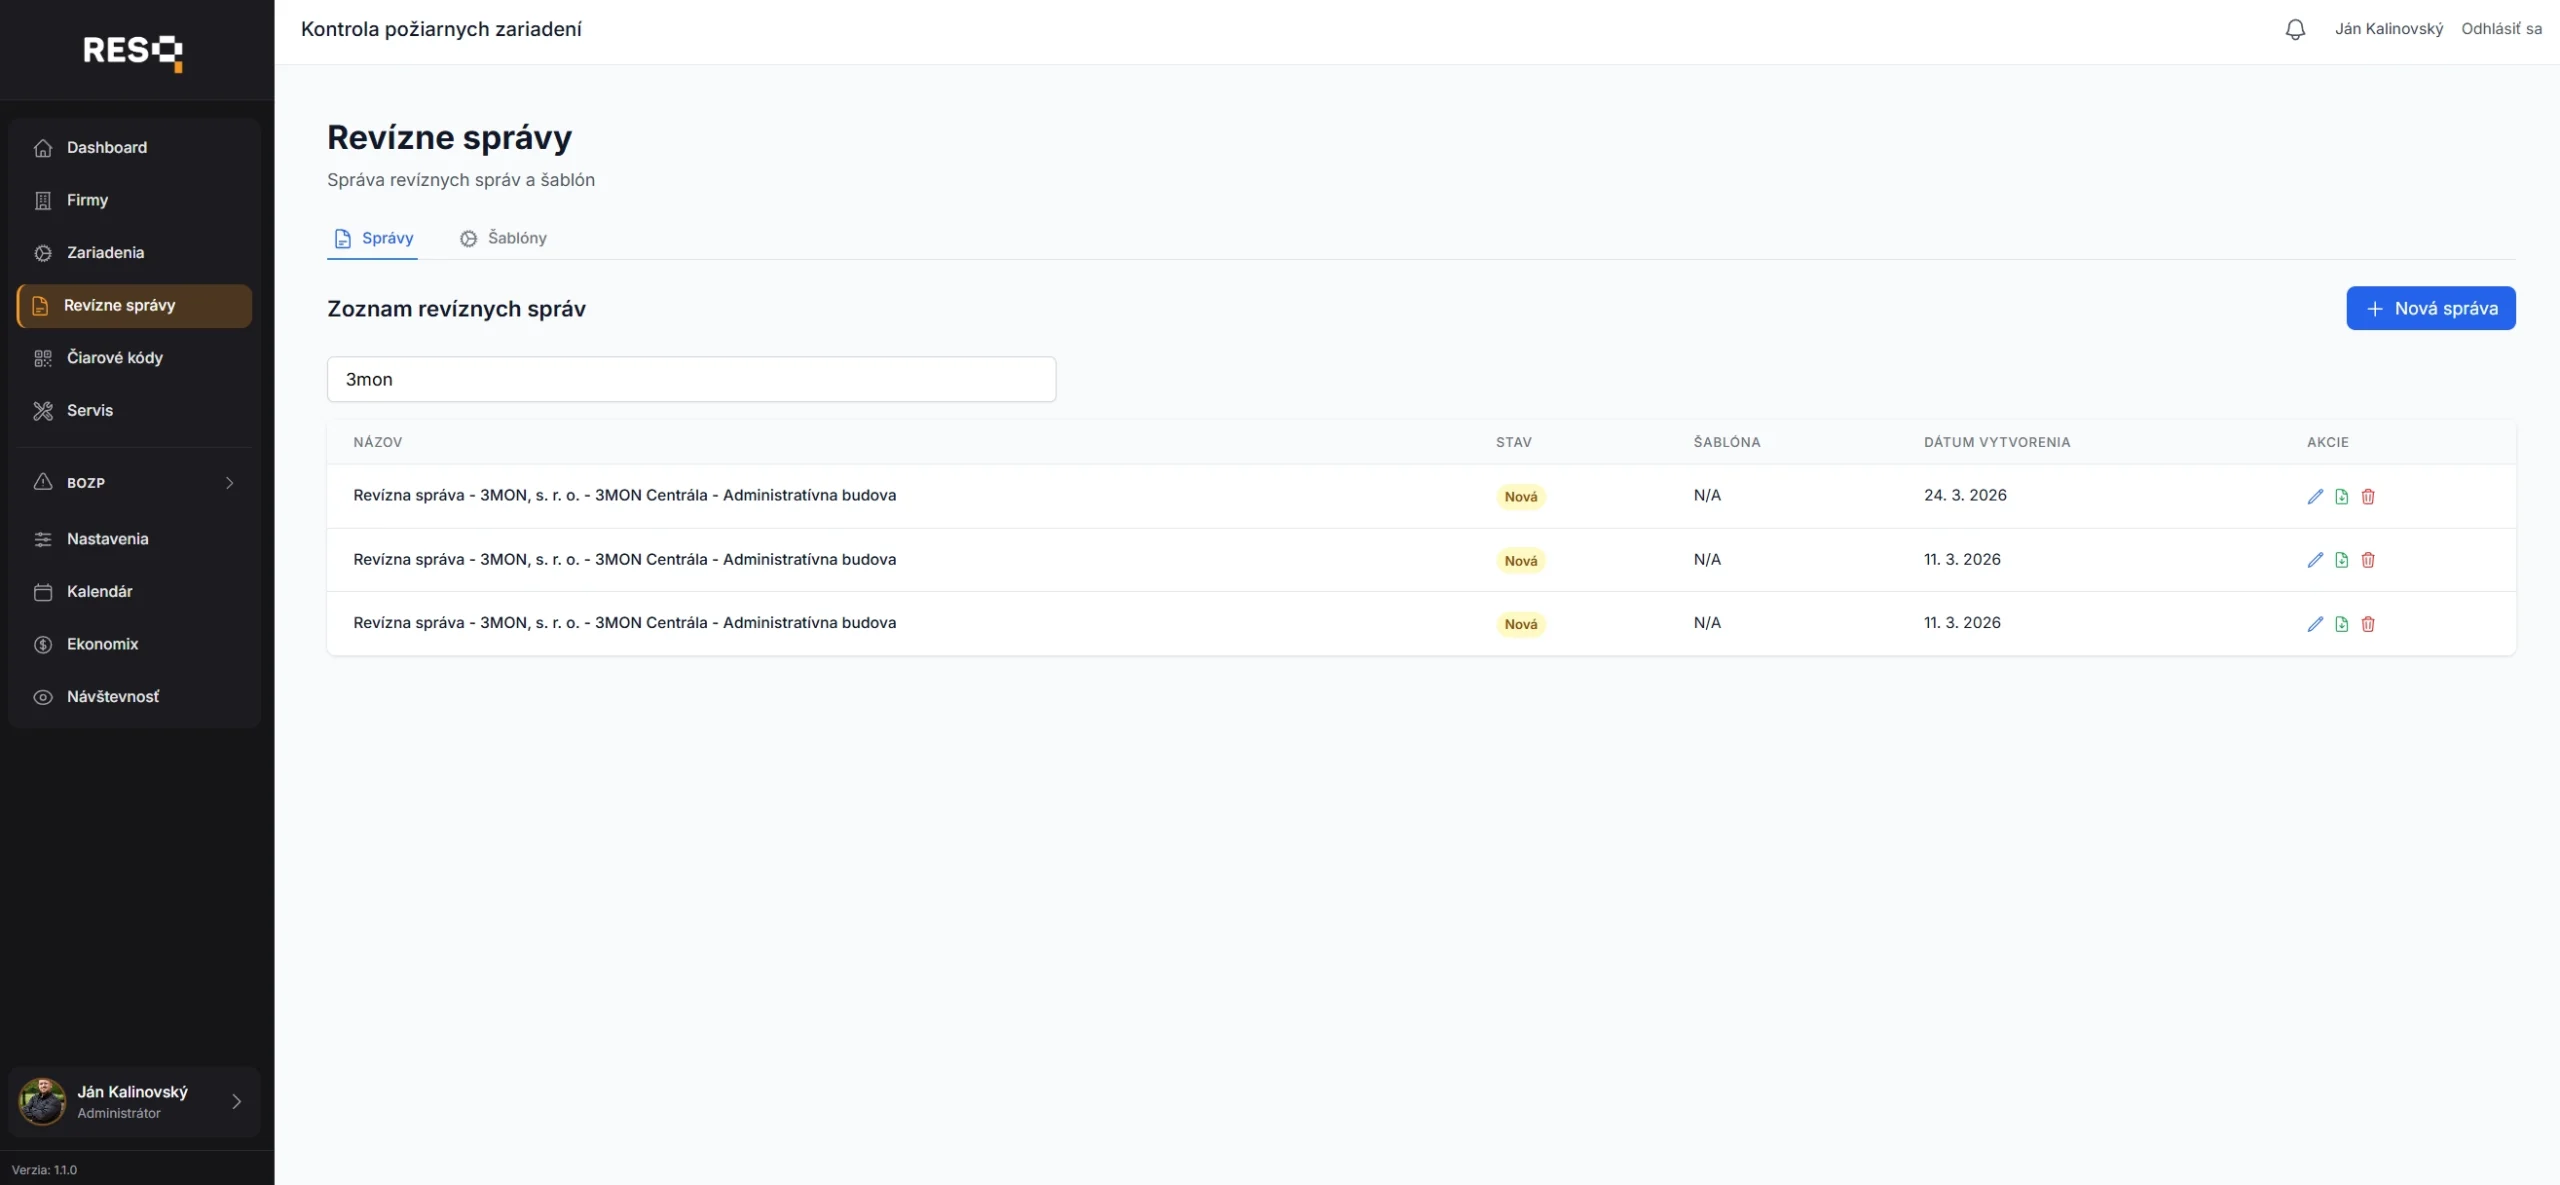Click green export icon in second row
This screenshot has height=1185, width=2560.
coord(2341,560)
